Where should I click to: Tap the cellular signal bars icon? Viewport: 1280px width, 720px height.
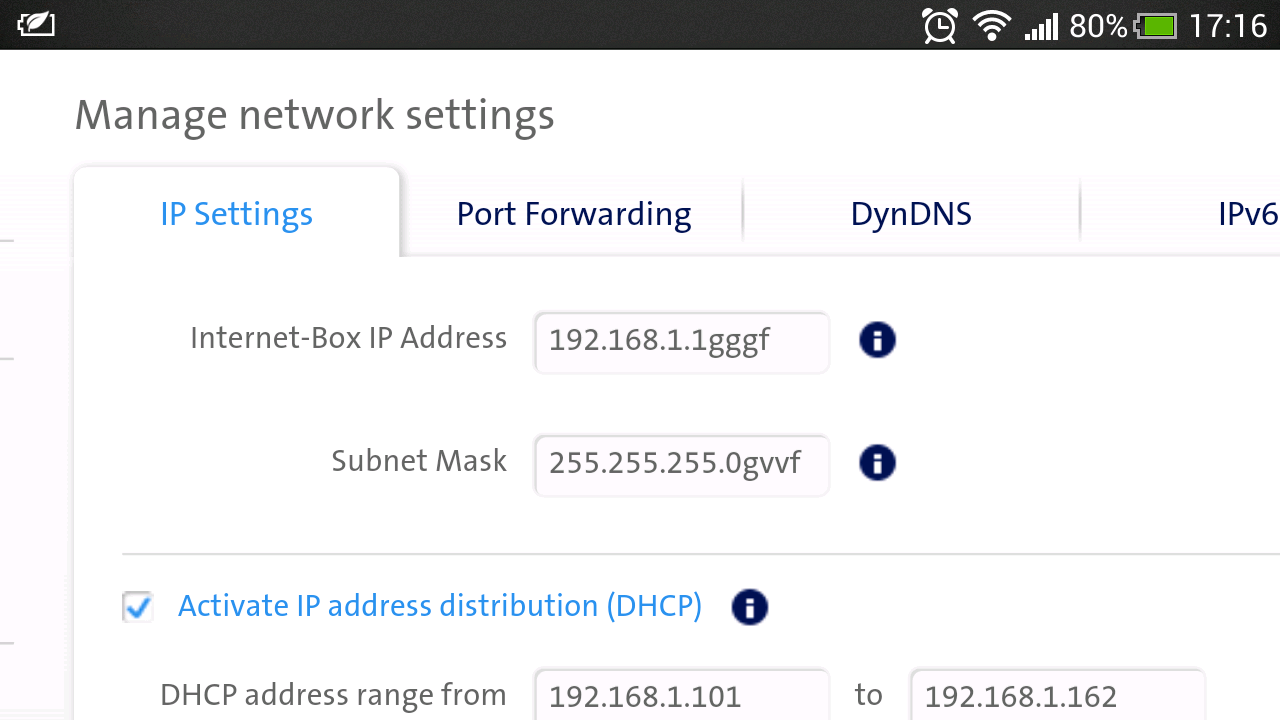tap(1041, 27)
